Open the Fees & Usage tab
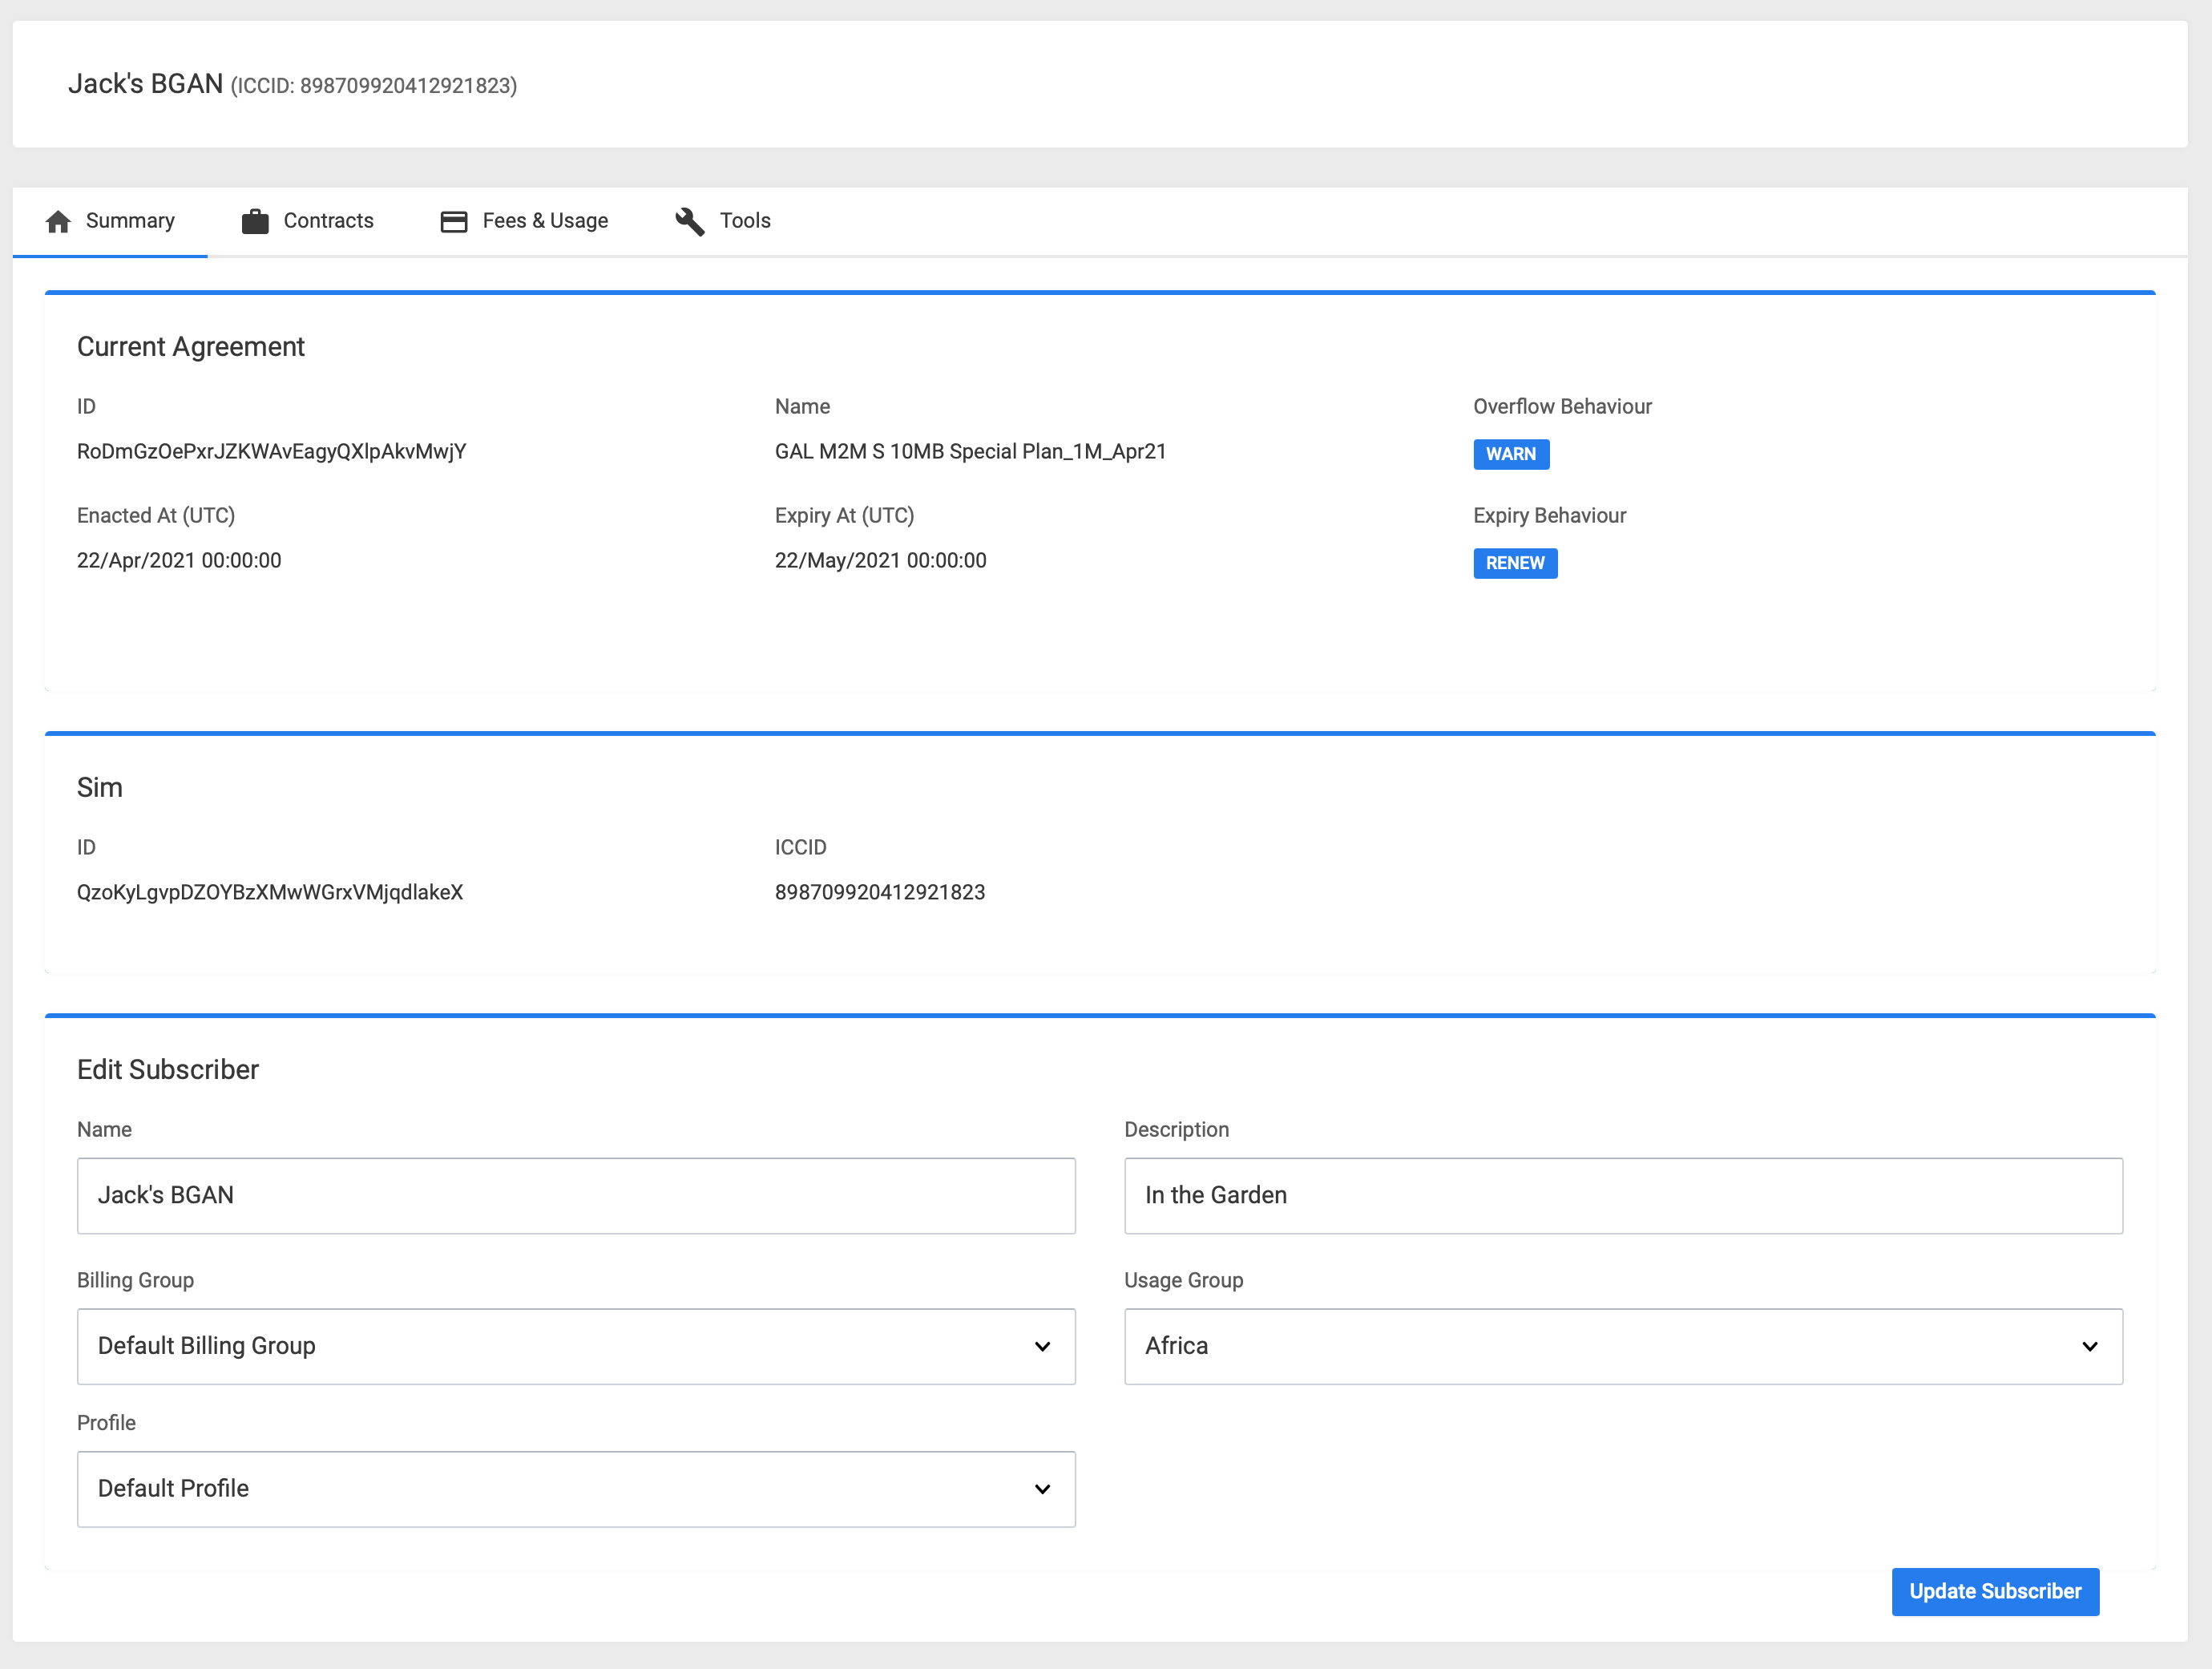2212x1669 pixels. [x=545, y=221]
